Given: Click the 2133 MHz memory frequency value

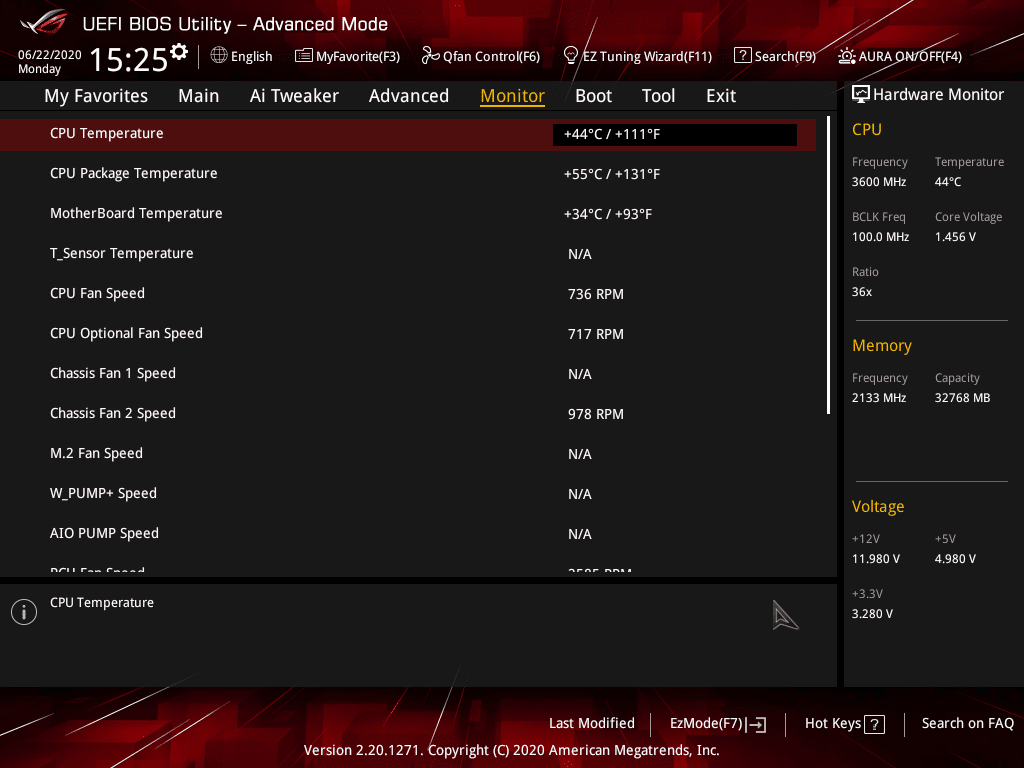Looking at the screenshot, I should 879,398.
